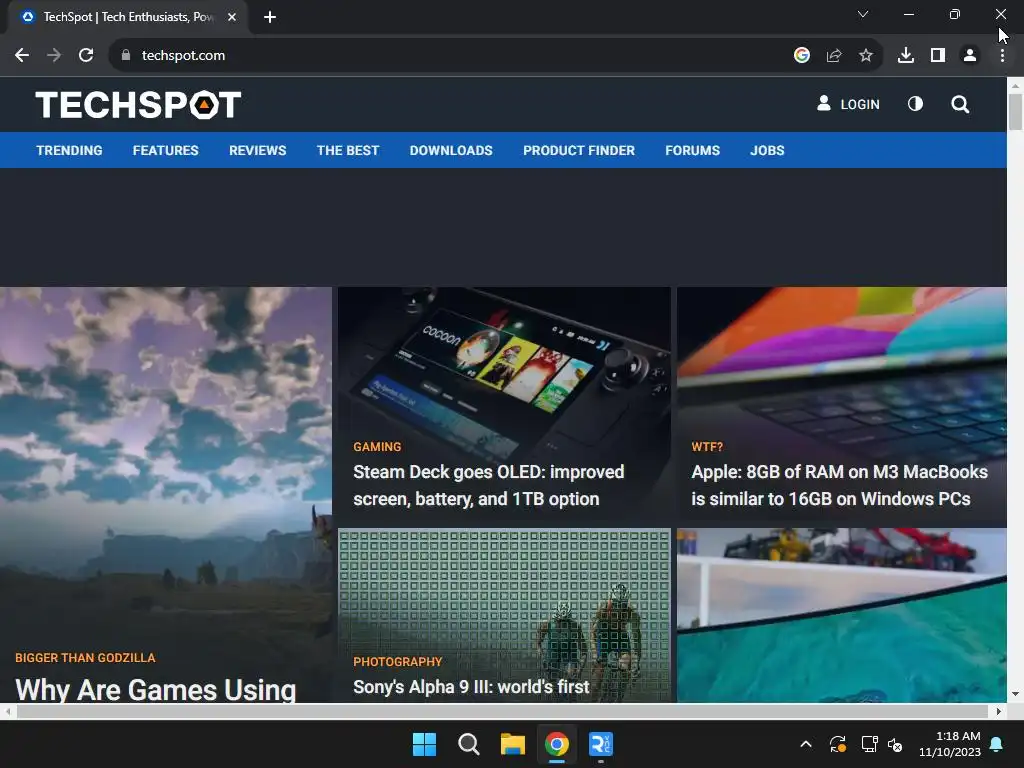Open the display/network tray icon
Screen dimensions: 1024x768
tap(869, 744)
